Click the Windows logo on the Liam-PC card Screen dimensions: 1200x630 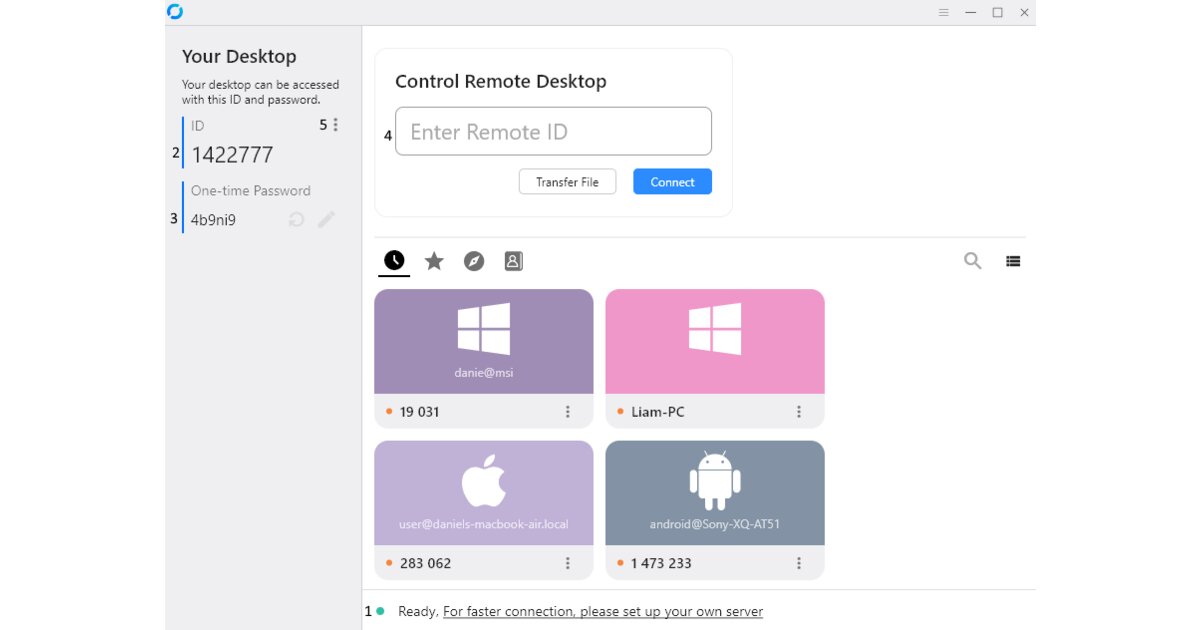pos(715,329)
